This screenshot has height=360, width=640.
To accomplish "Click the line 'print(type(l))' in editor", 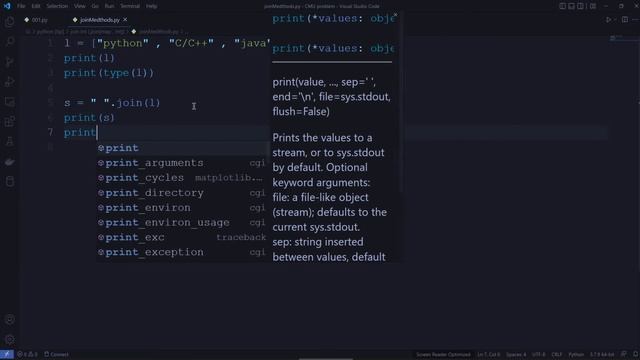I will pyautogui.click(x=109, y=73).
